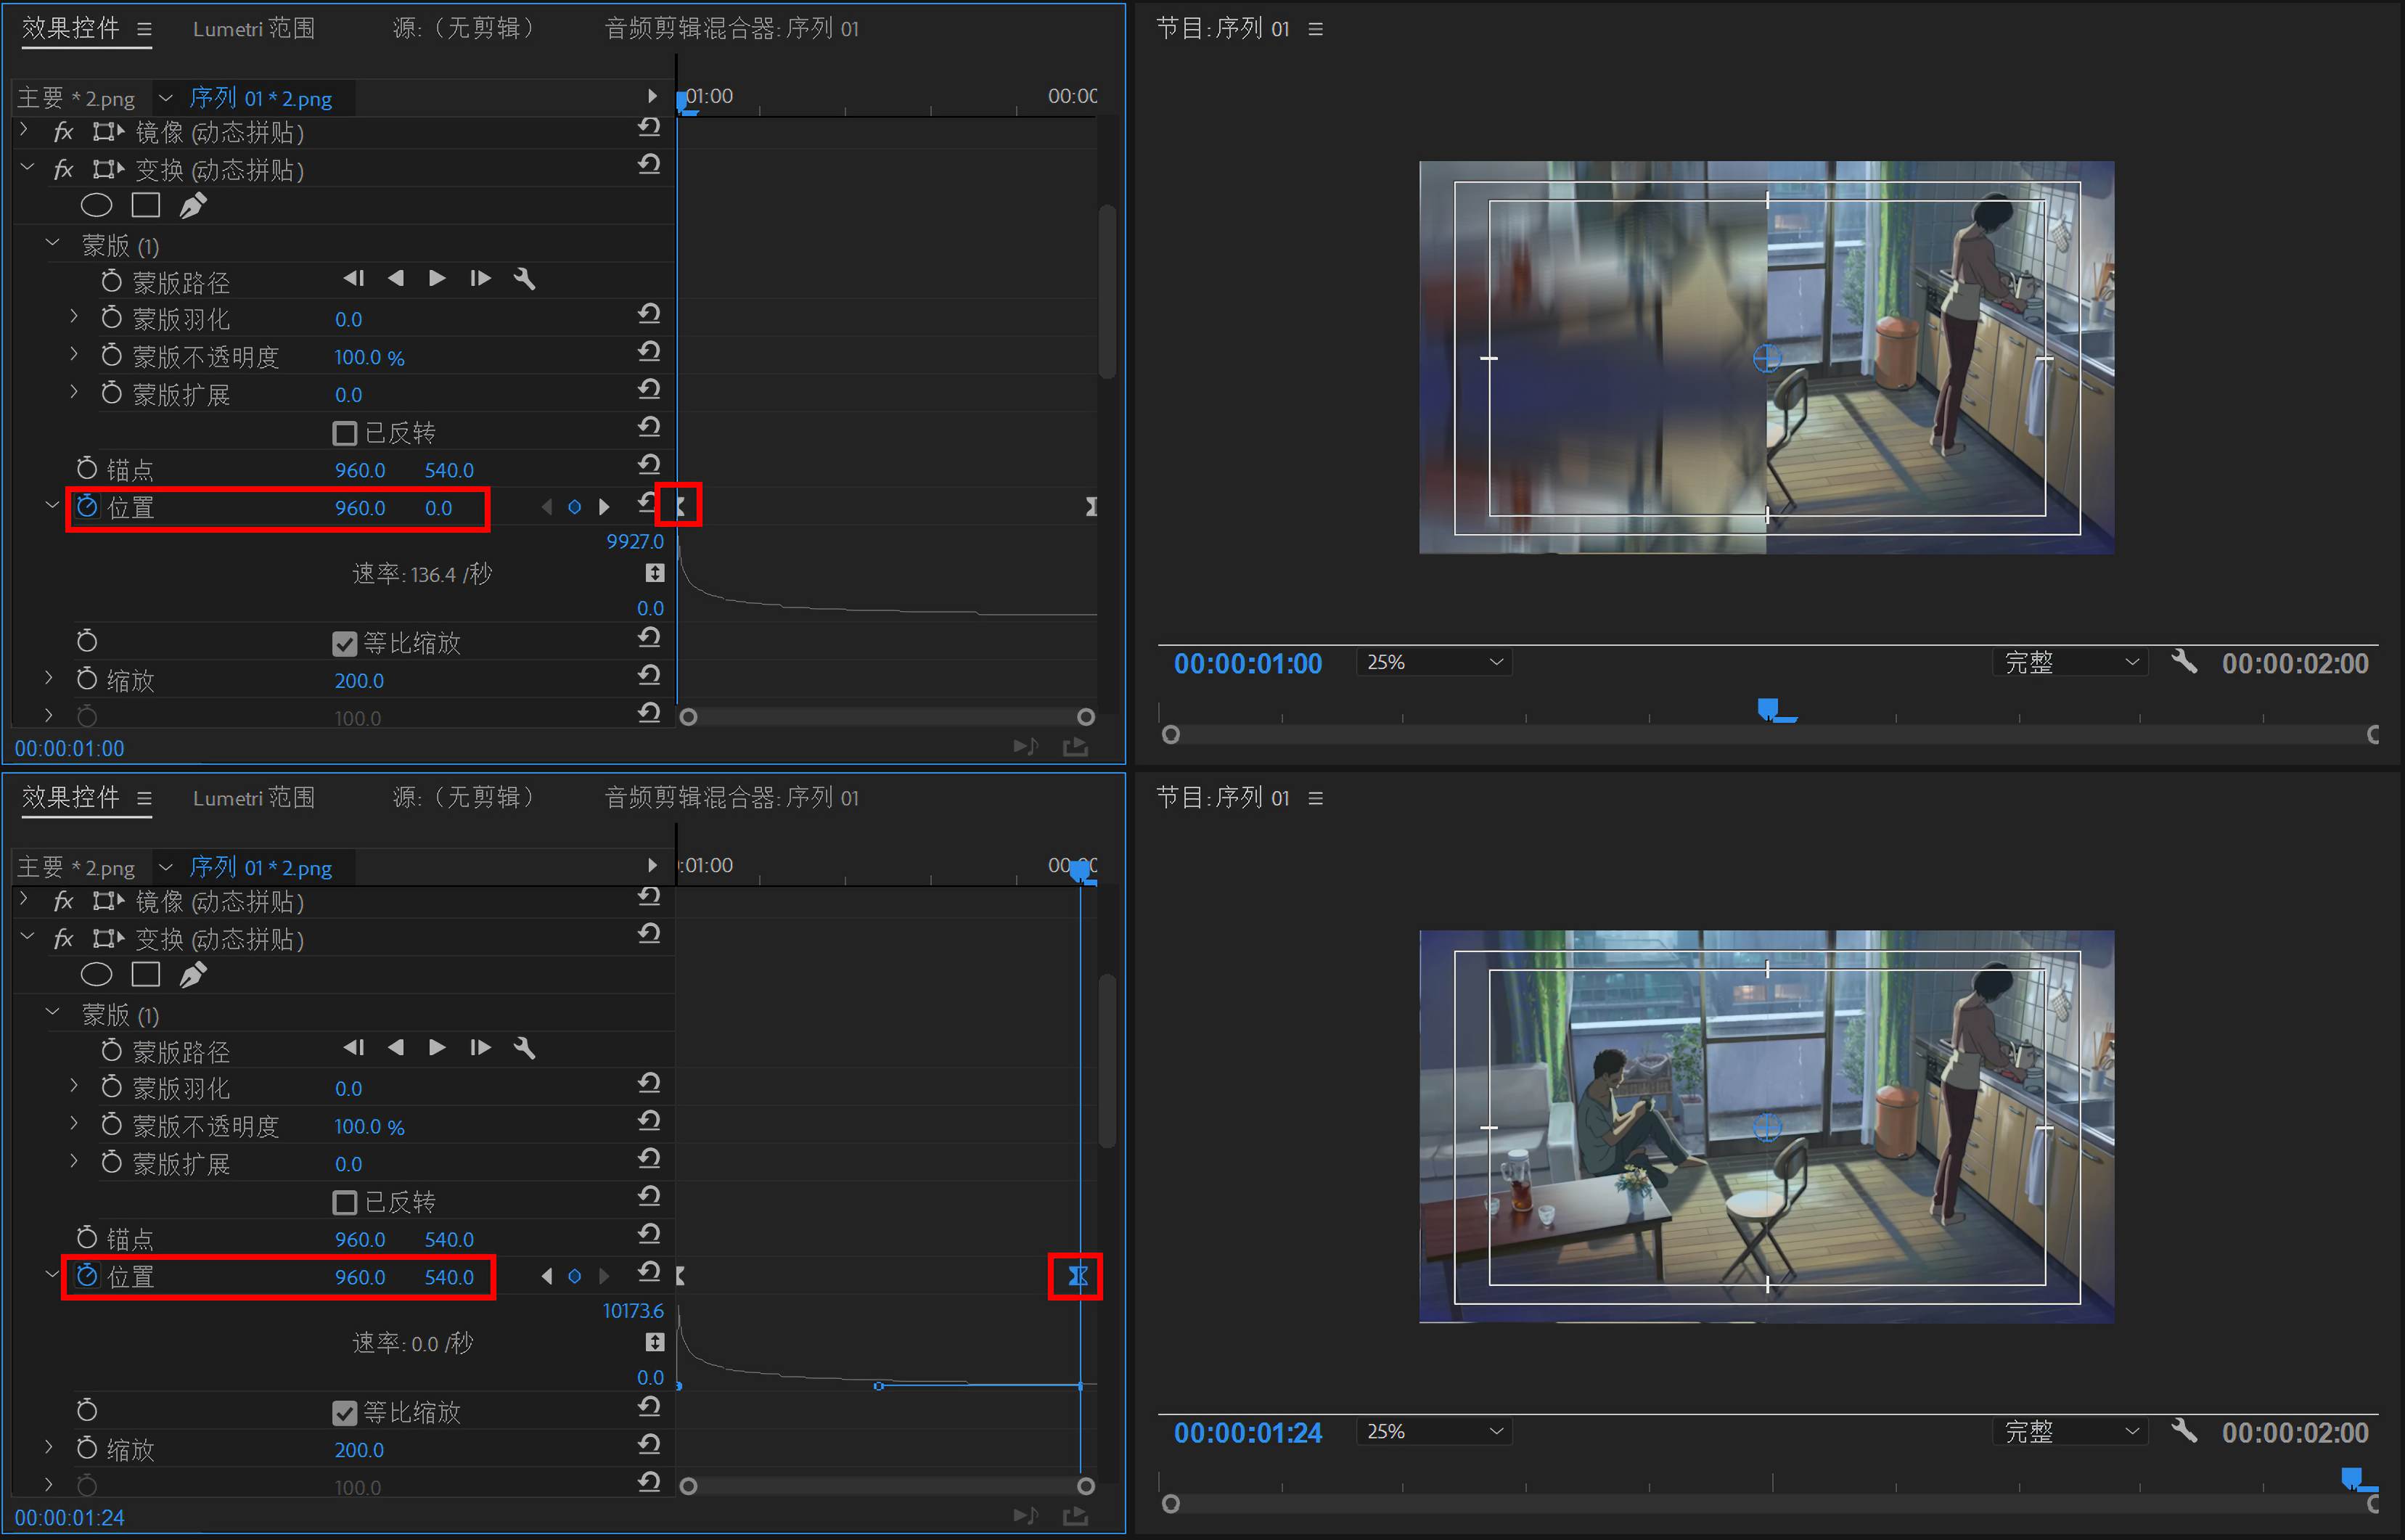Toggle 缩放 stopwatch in top panel
This screenshot has width=2405, height=1540.
(x=87, y=680)
